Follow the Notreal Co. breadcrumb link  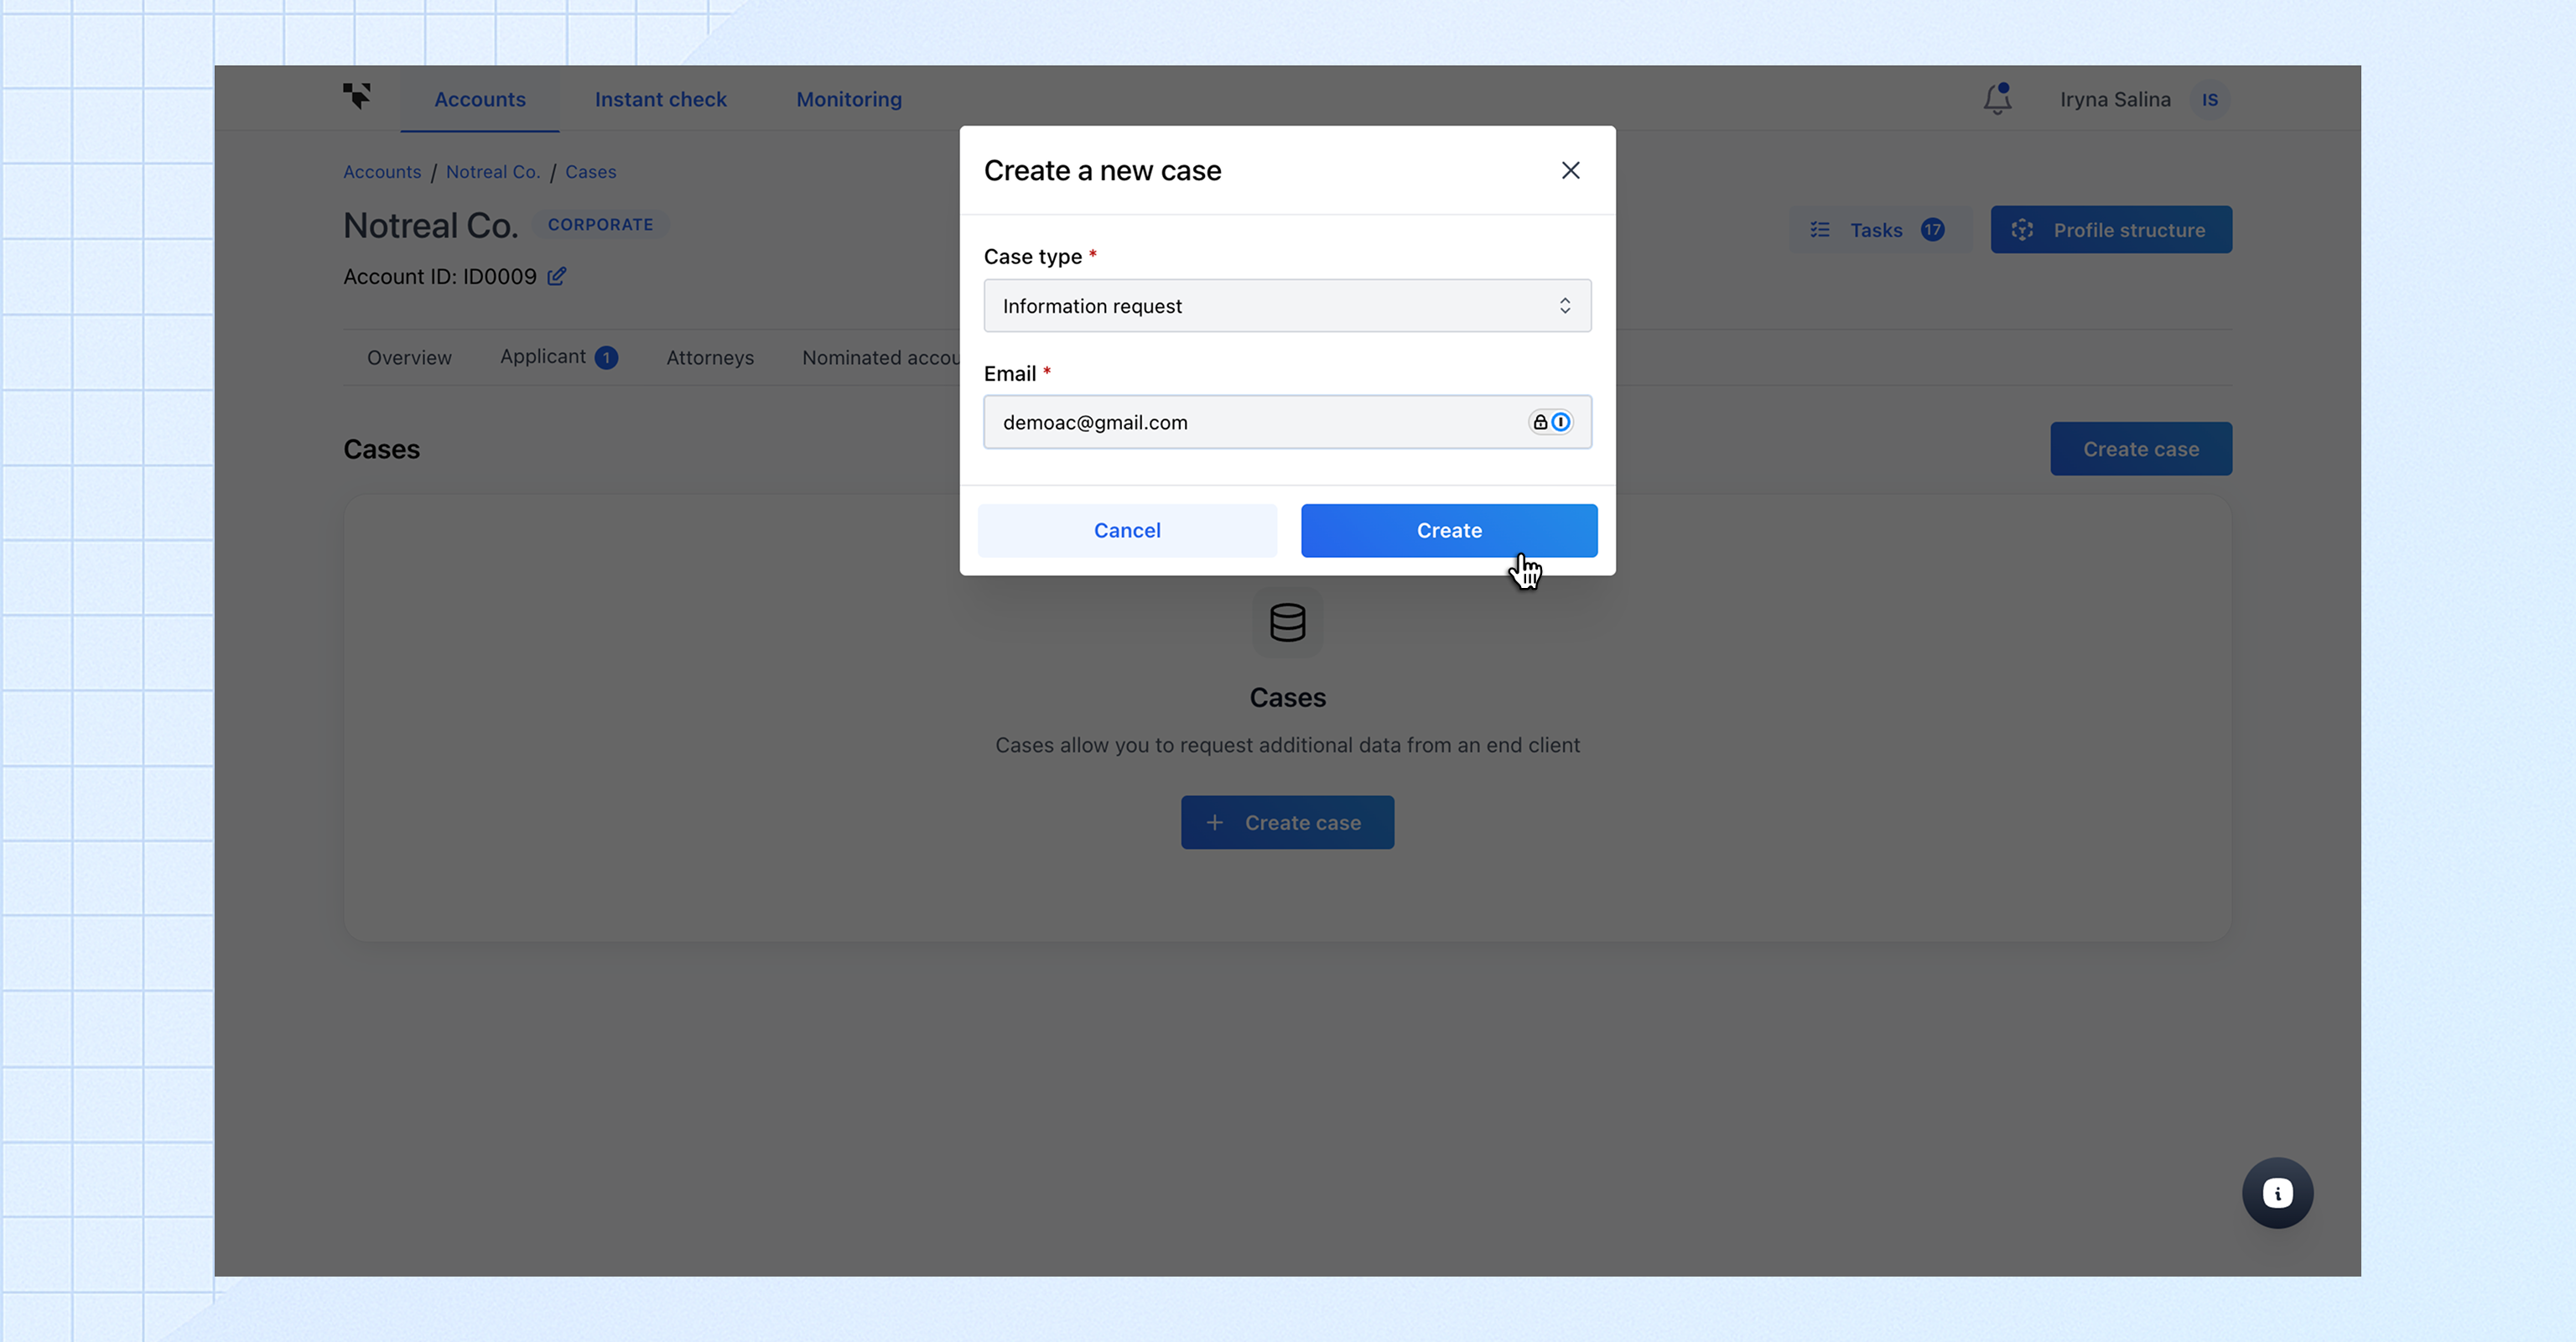[x=492, y=172]
